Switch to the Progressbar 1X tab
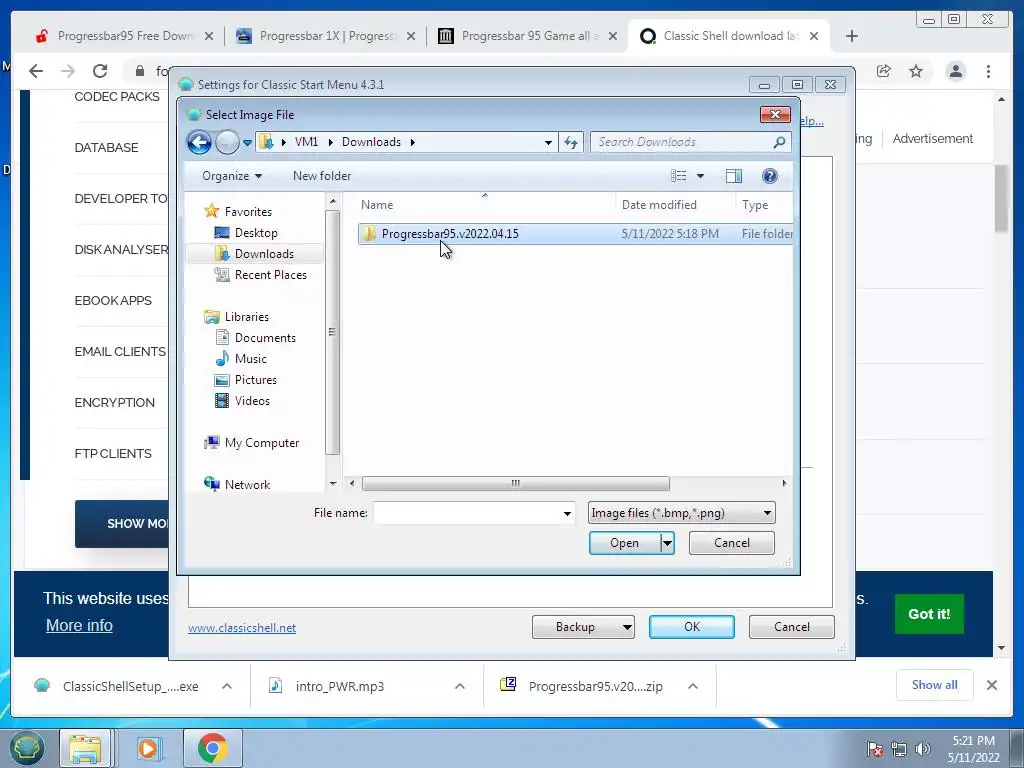The height and width of the screenshot is (768, 1024). click(325, 36)
